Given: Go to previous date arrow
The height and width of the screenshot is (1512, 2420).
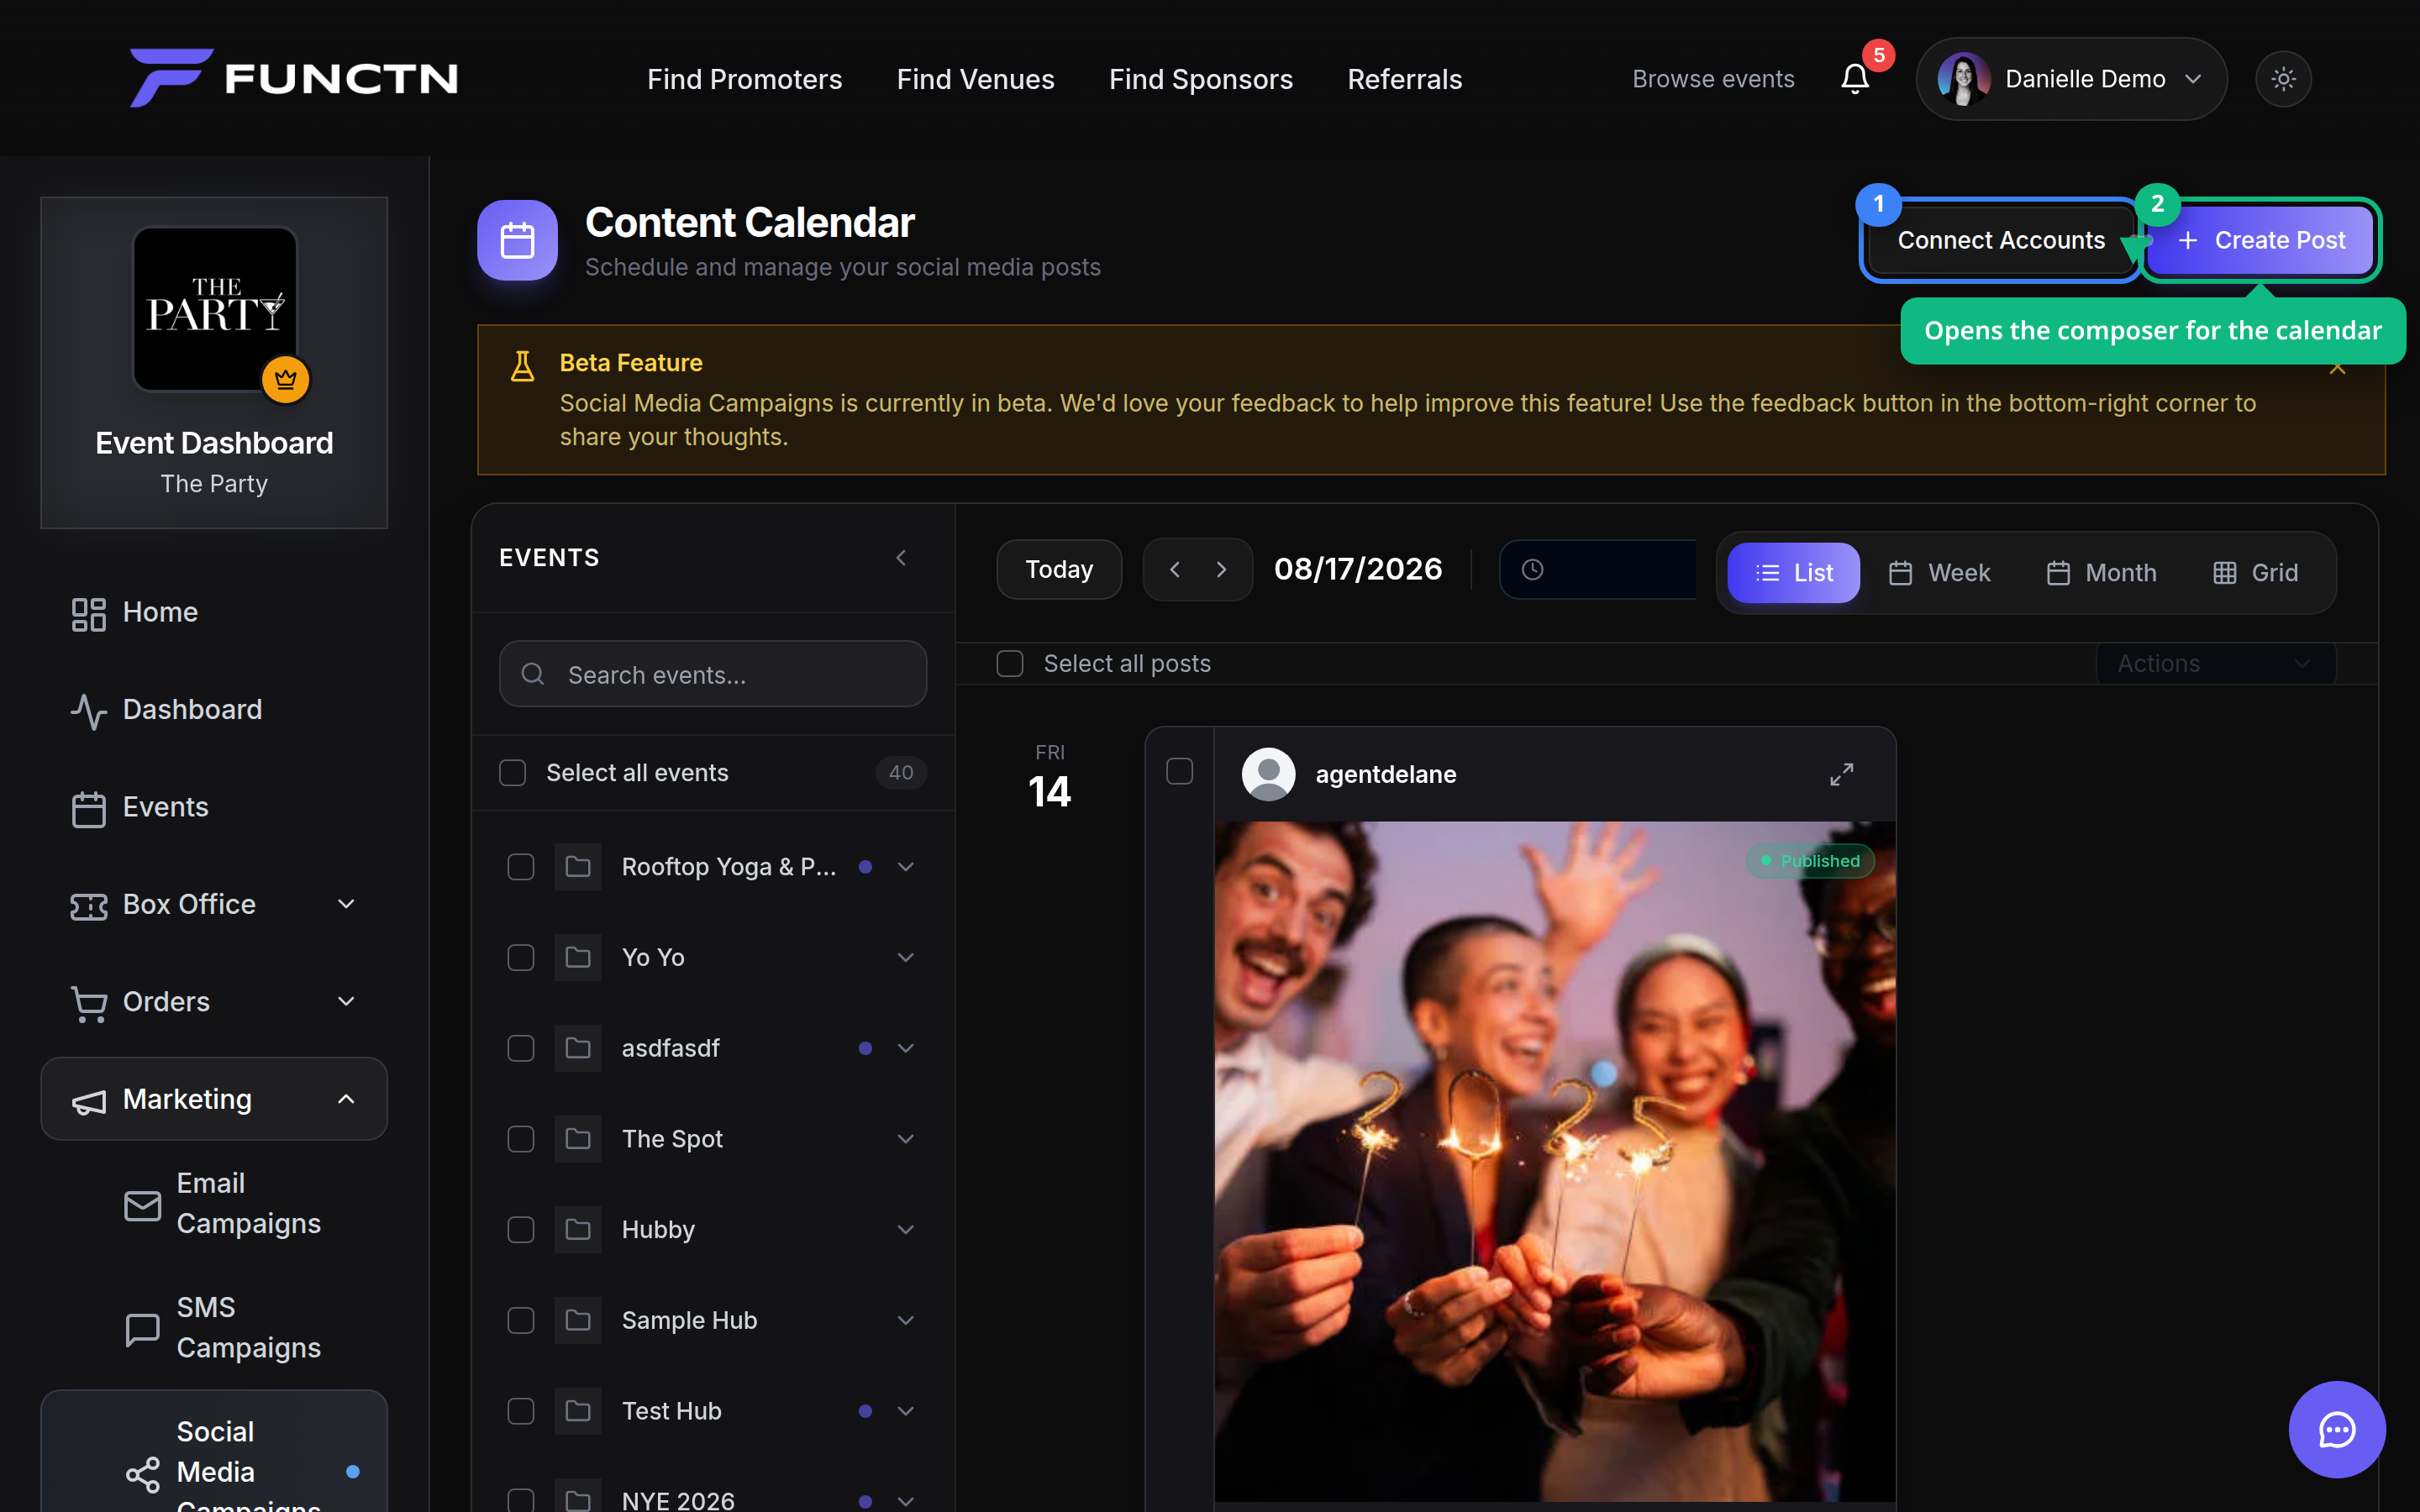Looking at the screenshot, I should [x=1175, y=569].
